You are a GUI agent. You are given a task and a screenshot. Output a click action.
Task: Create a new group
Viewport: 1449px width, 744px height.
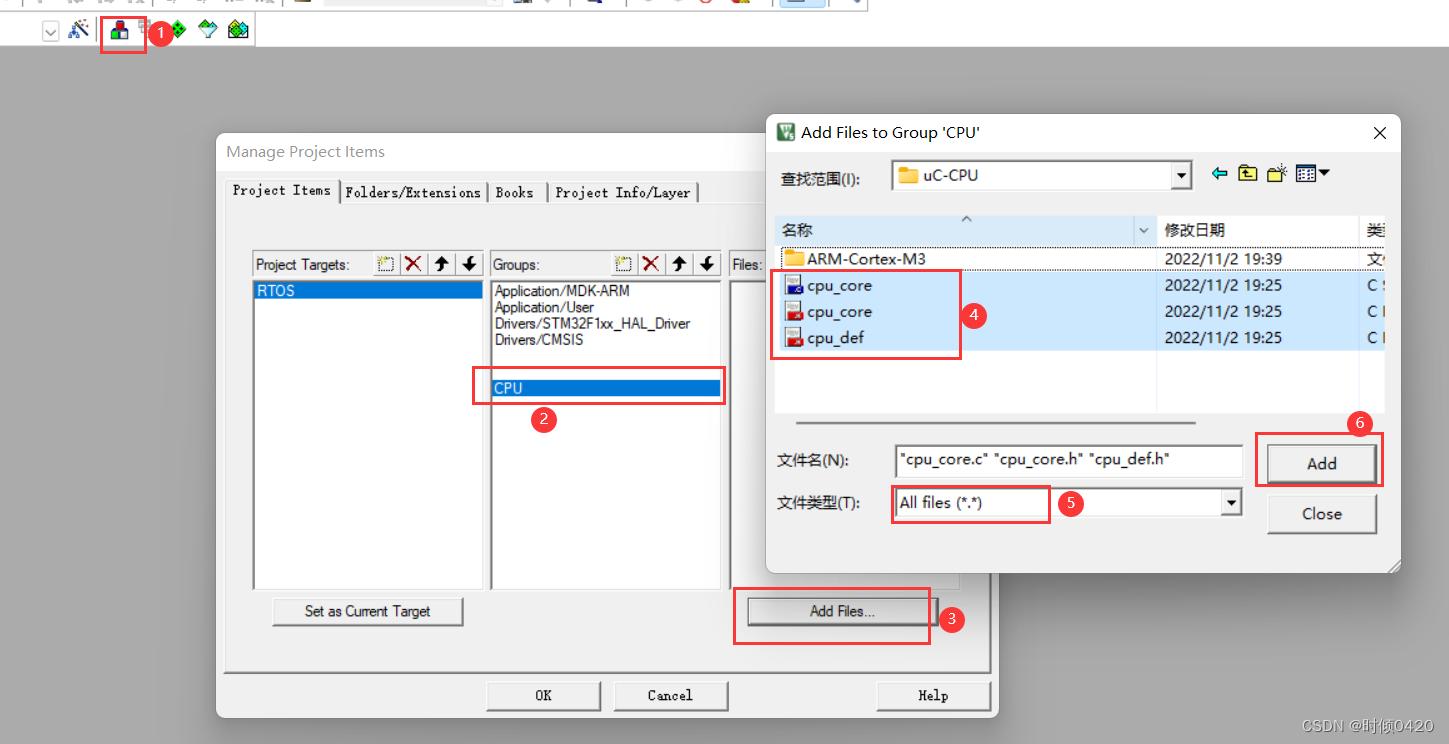tap(623, 264)
